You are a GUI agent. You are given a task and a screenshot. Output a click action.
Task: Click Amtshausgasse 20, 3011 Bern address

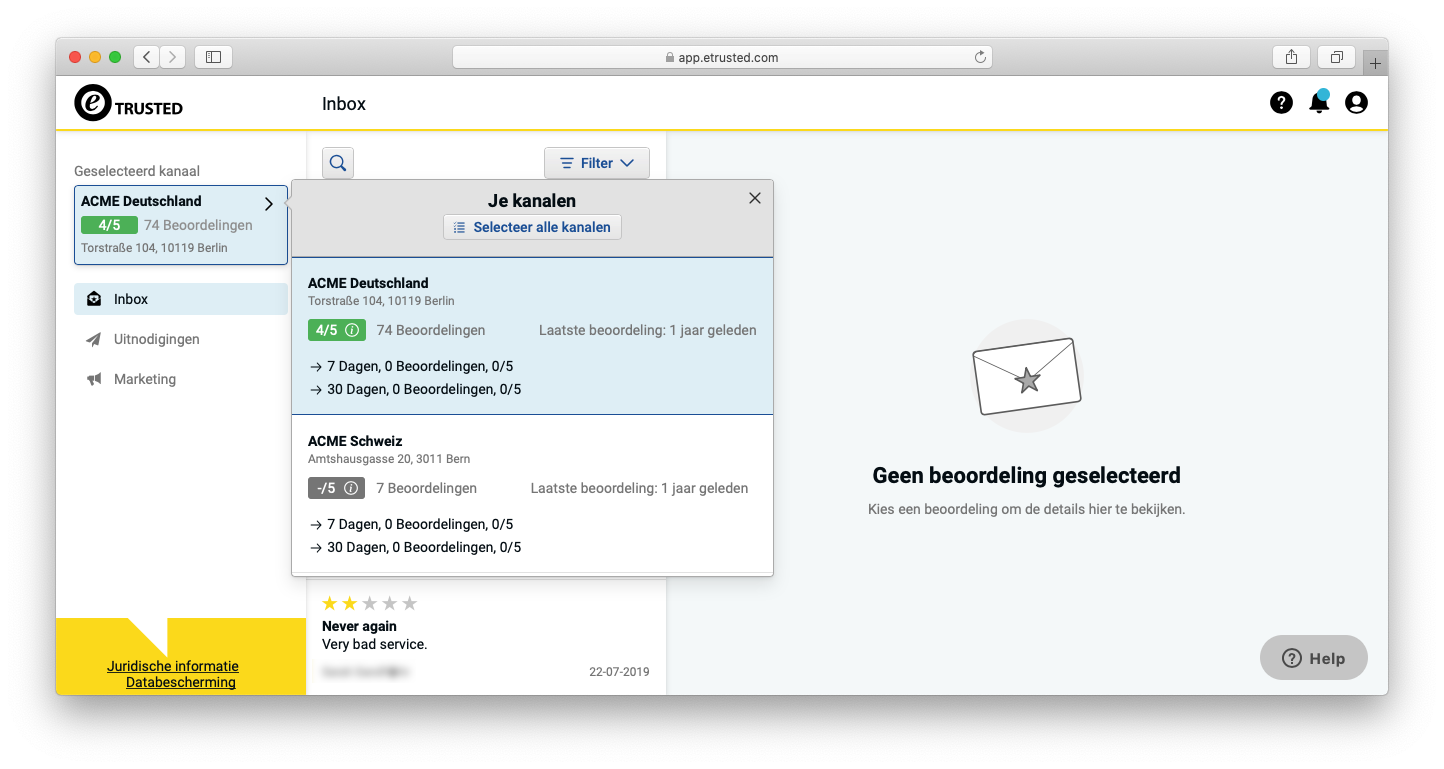389,459
